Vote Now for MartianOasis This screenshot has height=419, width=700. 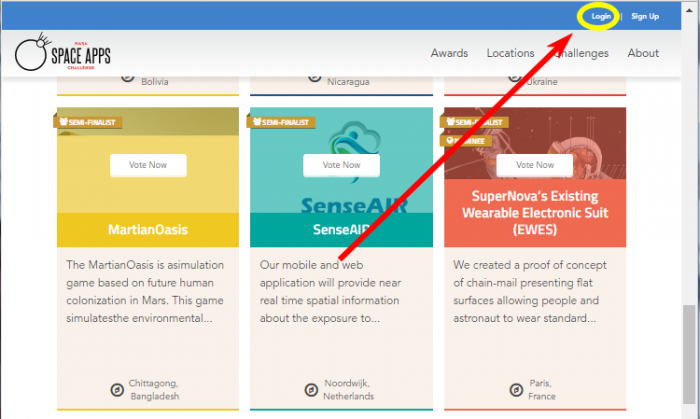(x=148, y=165)
